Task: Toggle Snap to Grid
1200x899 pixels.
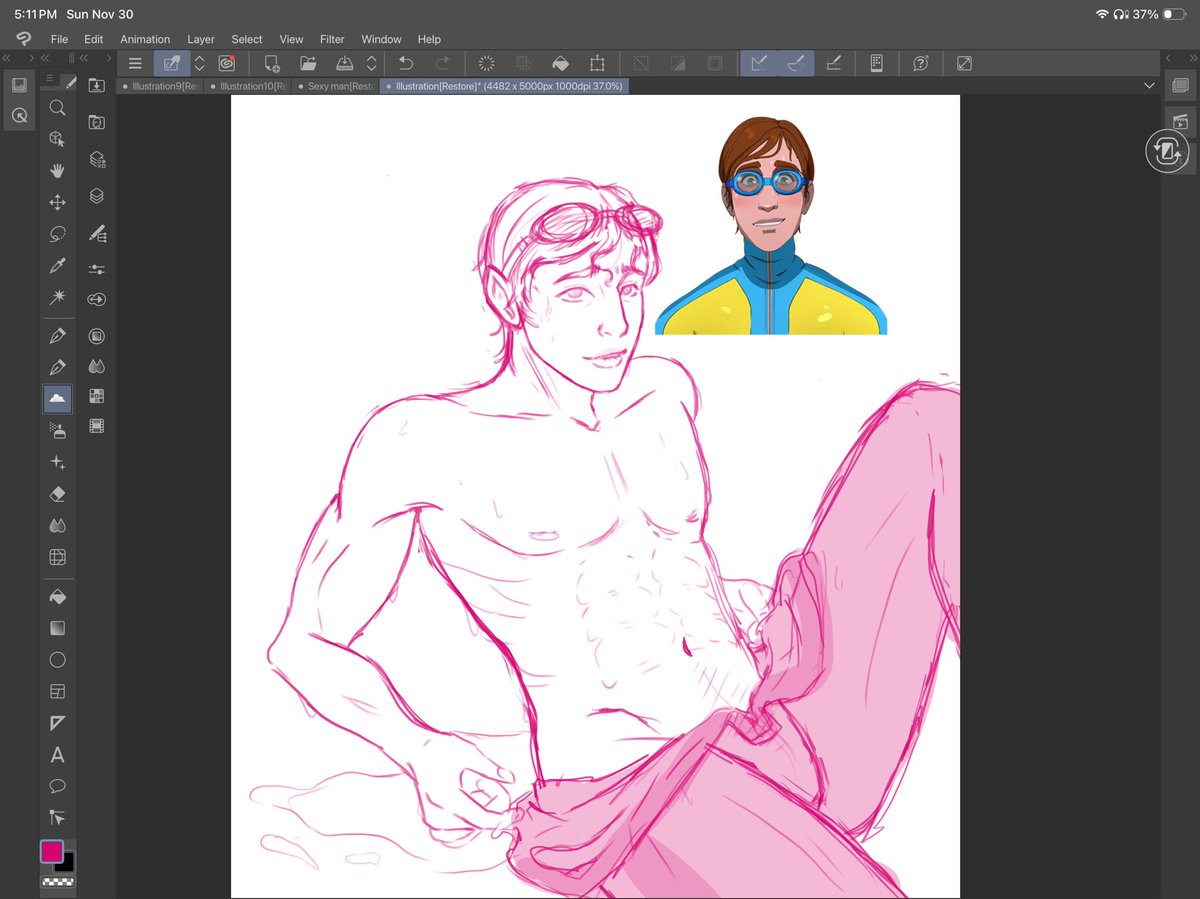Action: pyautogui.click(x=834, y=63)
